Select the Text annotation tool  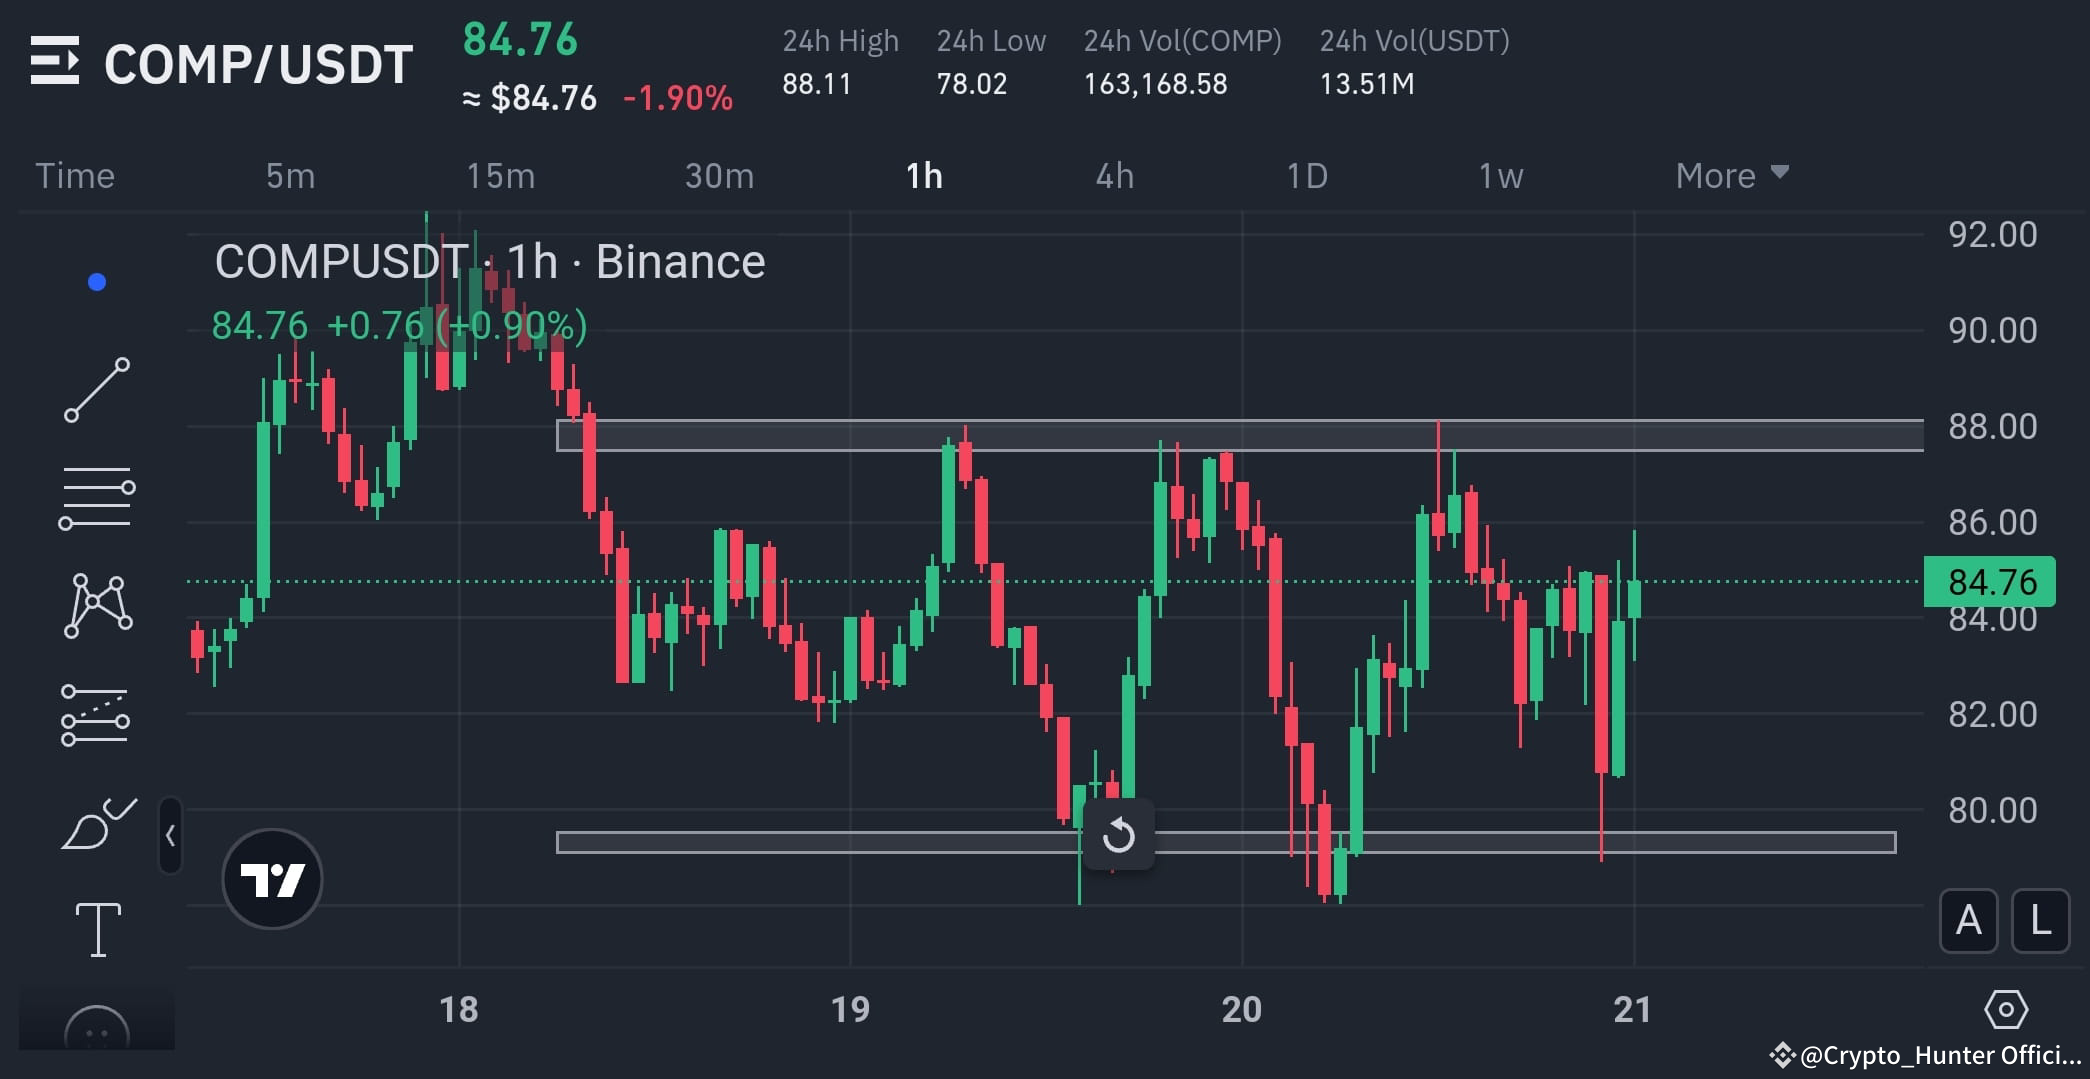point(97,928)
